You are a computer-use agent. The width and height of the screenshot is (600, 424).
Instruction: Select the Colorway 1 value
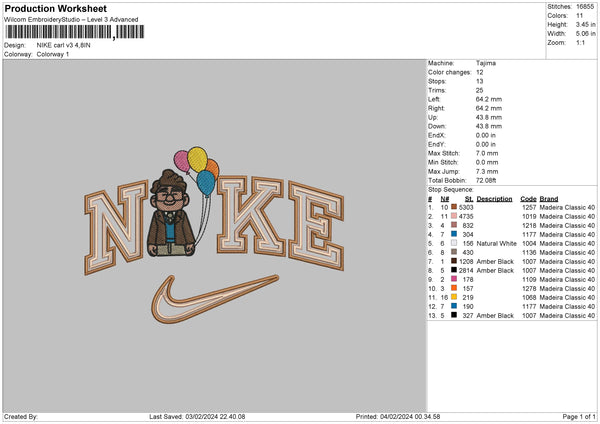tap(53, 54)
